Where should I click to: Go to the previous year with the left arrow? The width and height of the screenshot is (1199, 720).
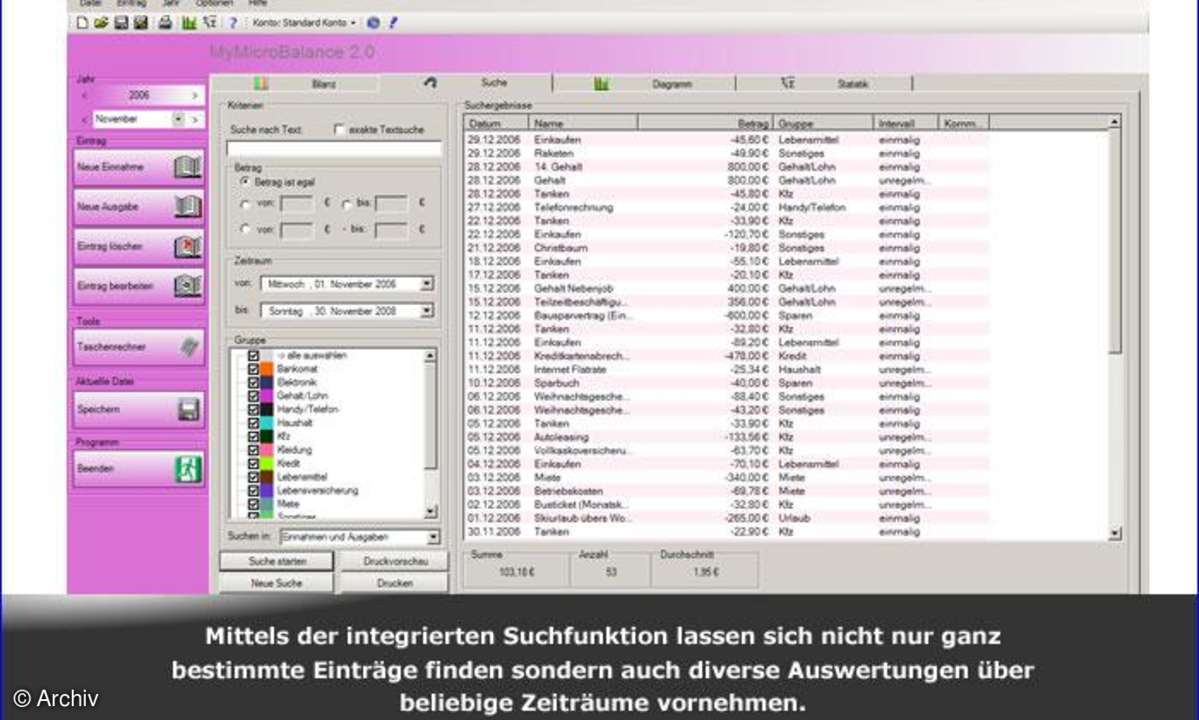point(84,96)
